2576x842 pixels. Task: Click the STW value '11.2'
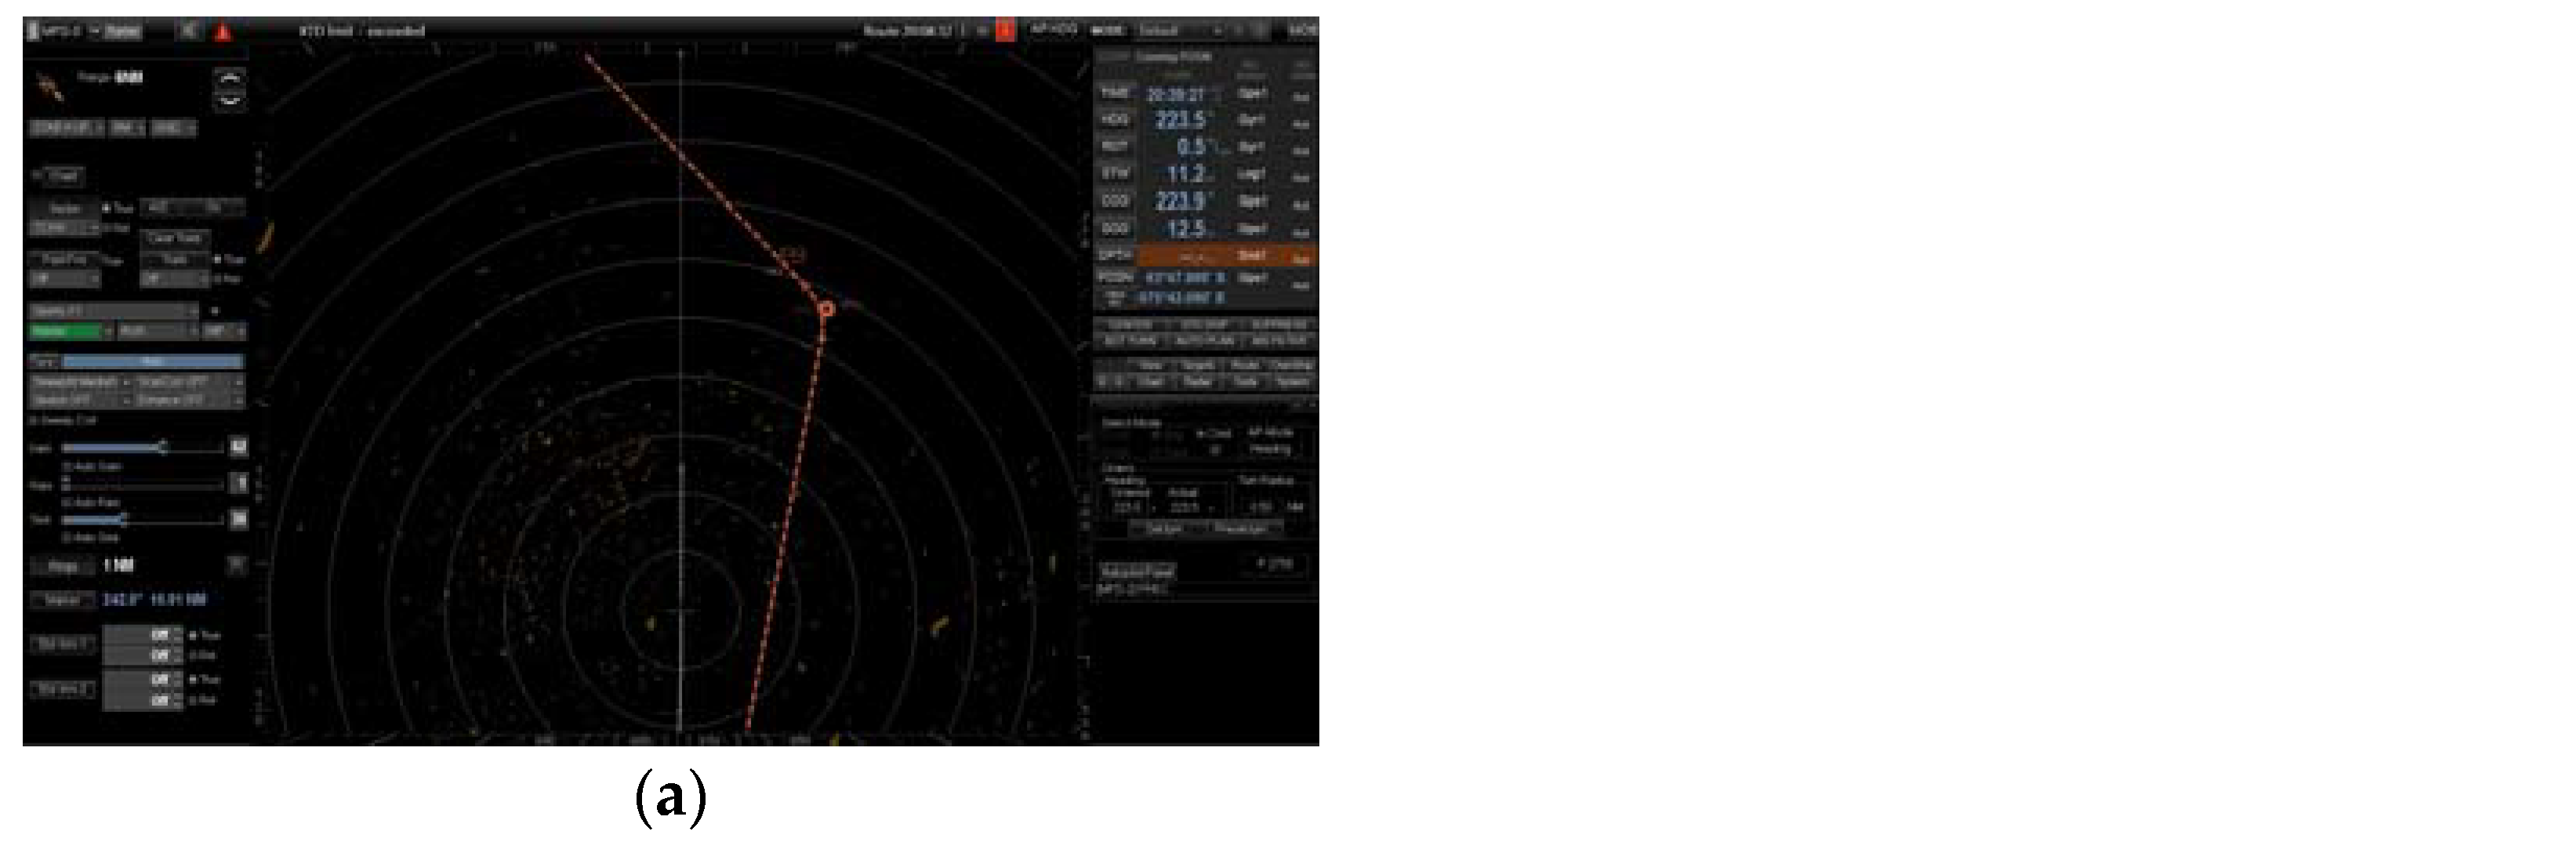click(x=1186, y=174)
